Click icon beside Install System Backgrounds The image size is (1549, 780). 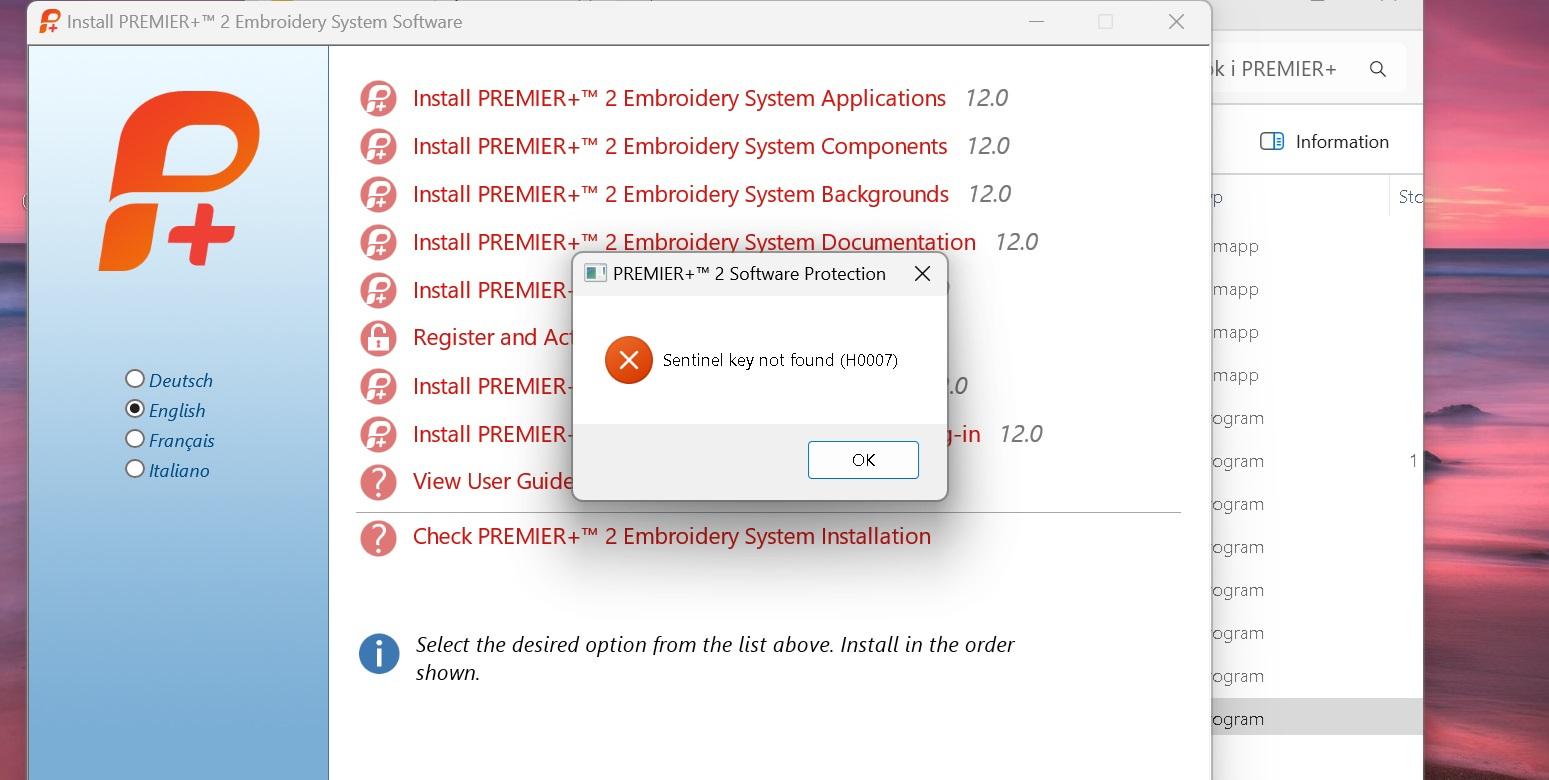pos(378,195)
